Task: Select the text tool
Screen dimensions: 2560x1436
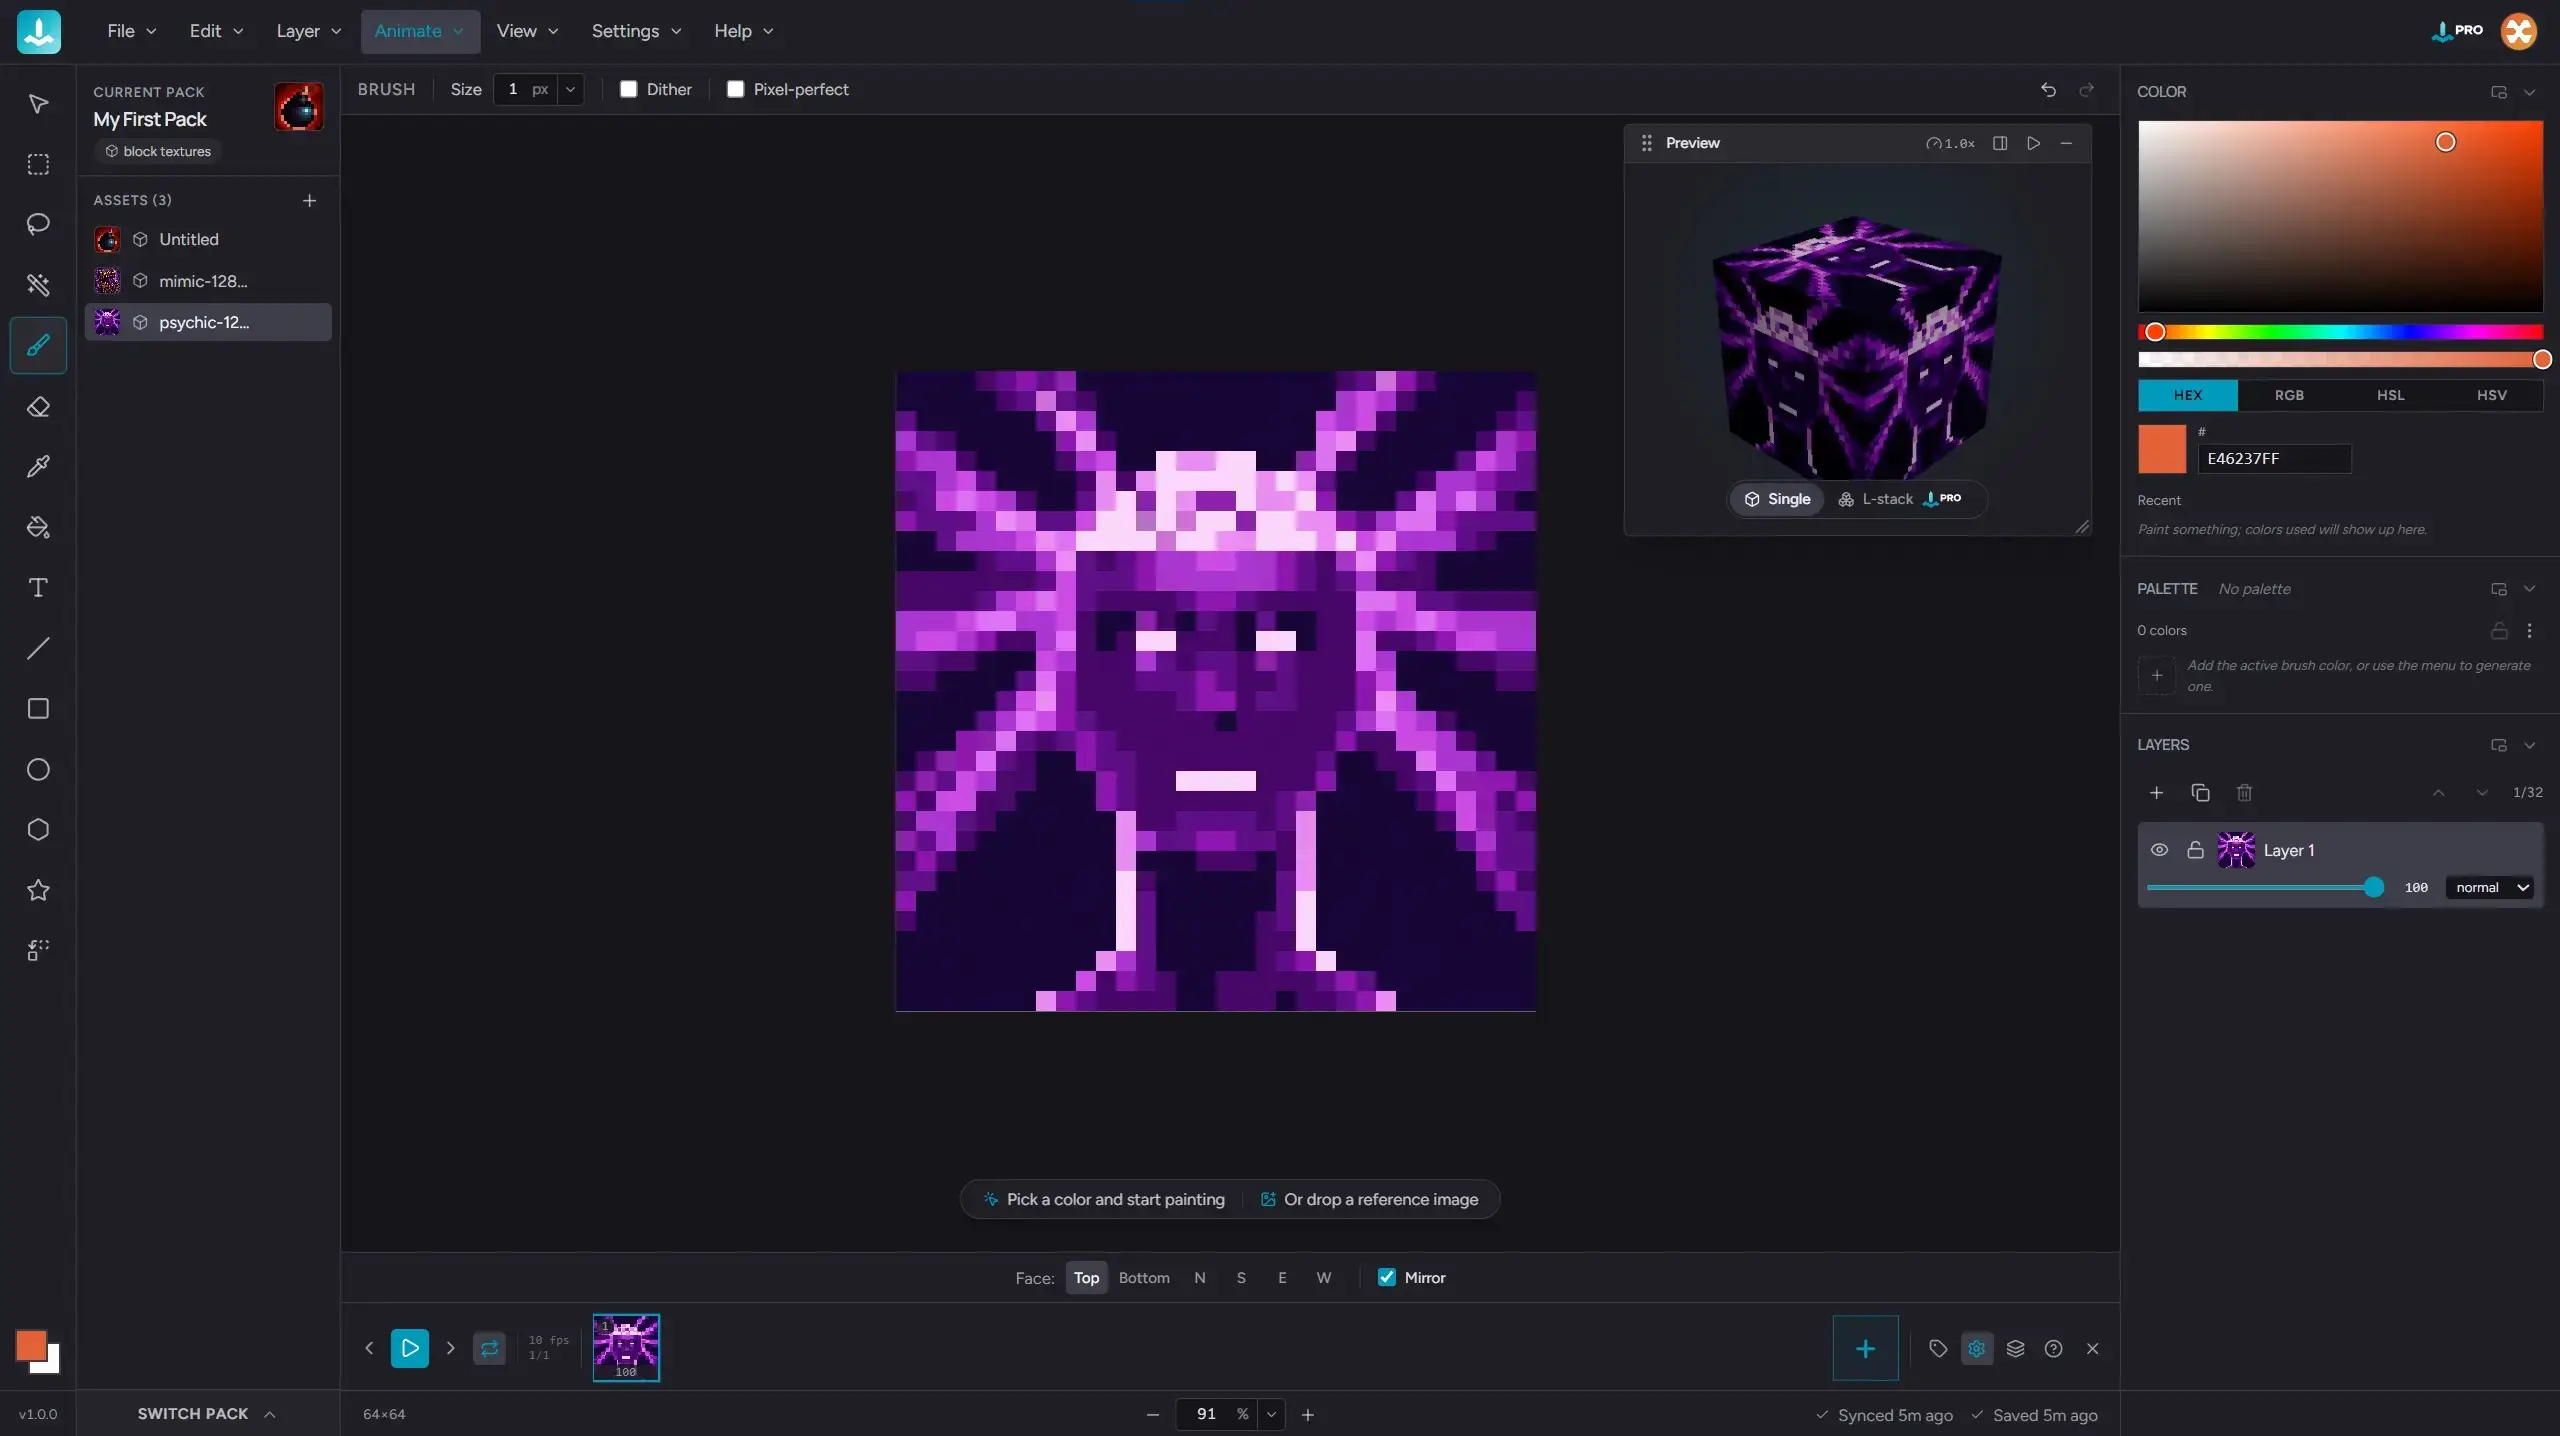Action: (x=38, y=588)
